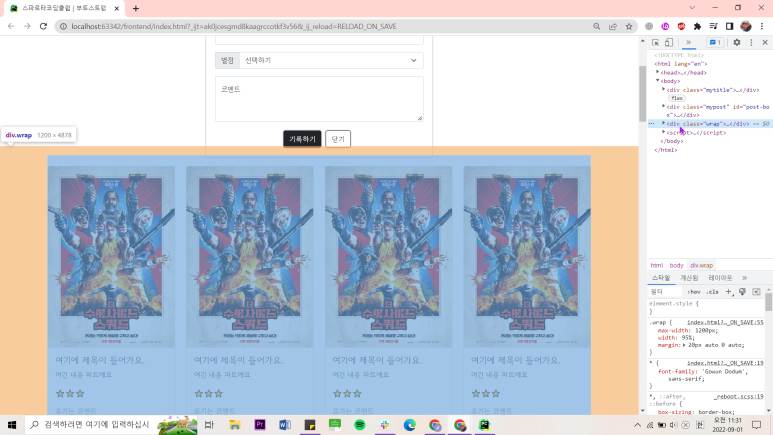
Task: Show more DevTools panels via double chevron
Action: 689,43
